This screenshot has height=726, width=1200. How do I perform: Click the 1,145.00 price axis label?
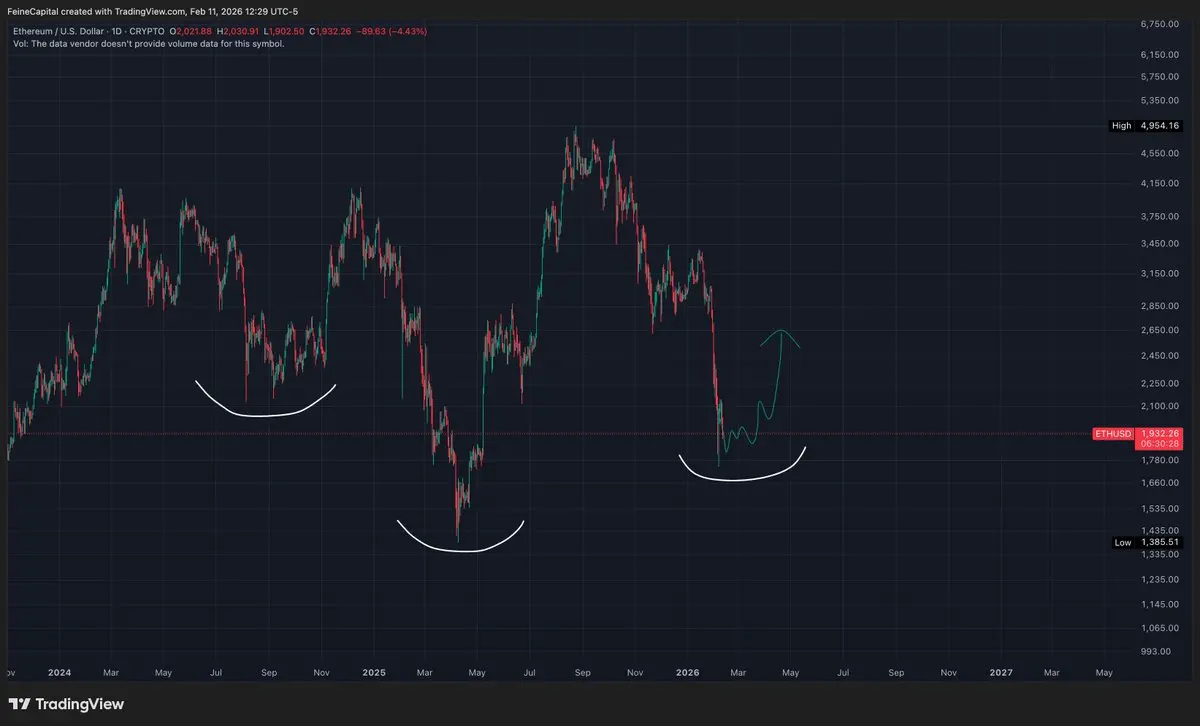click(x=1160, y=603)
